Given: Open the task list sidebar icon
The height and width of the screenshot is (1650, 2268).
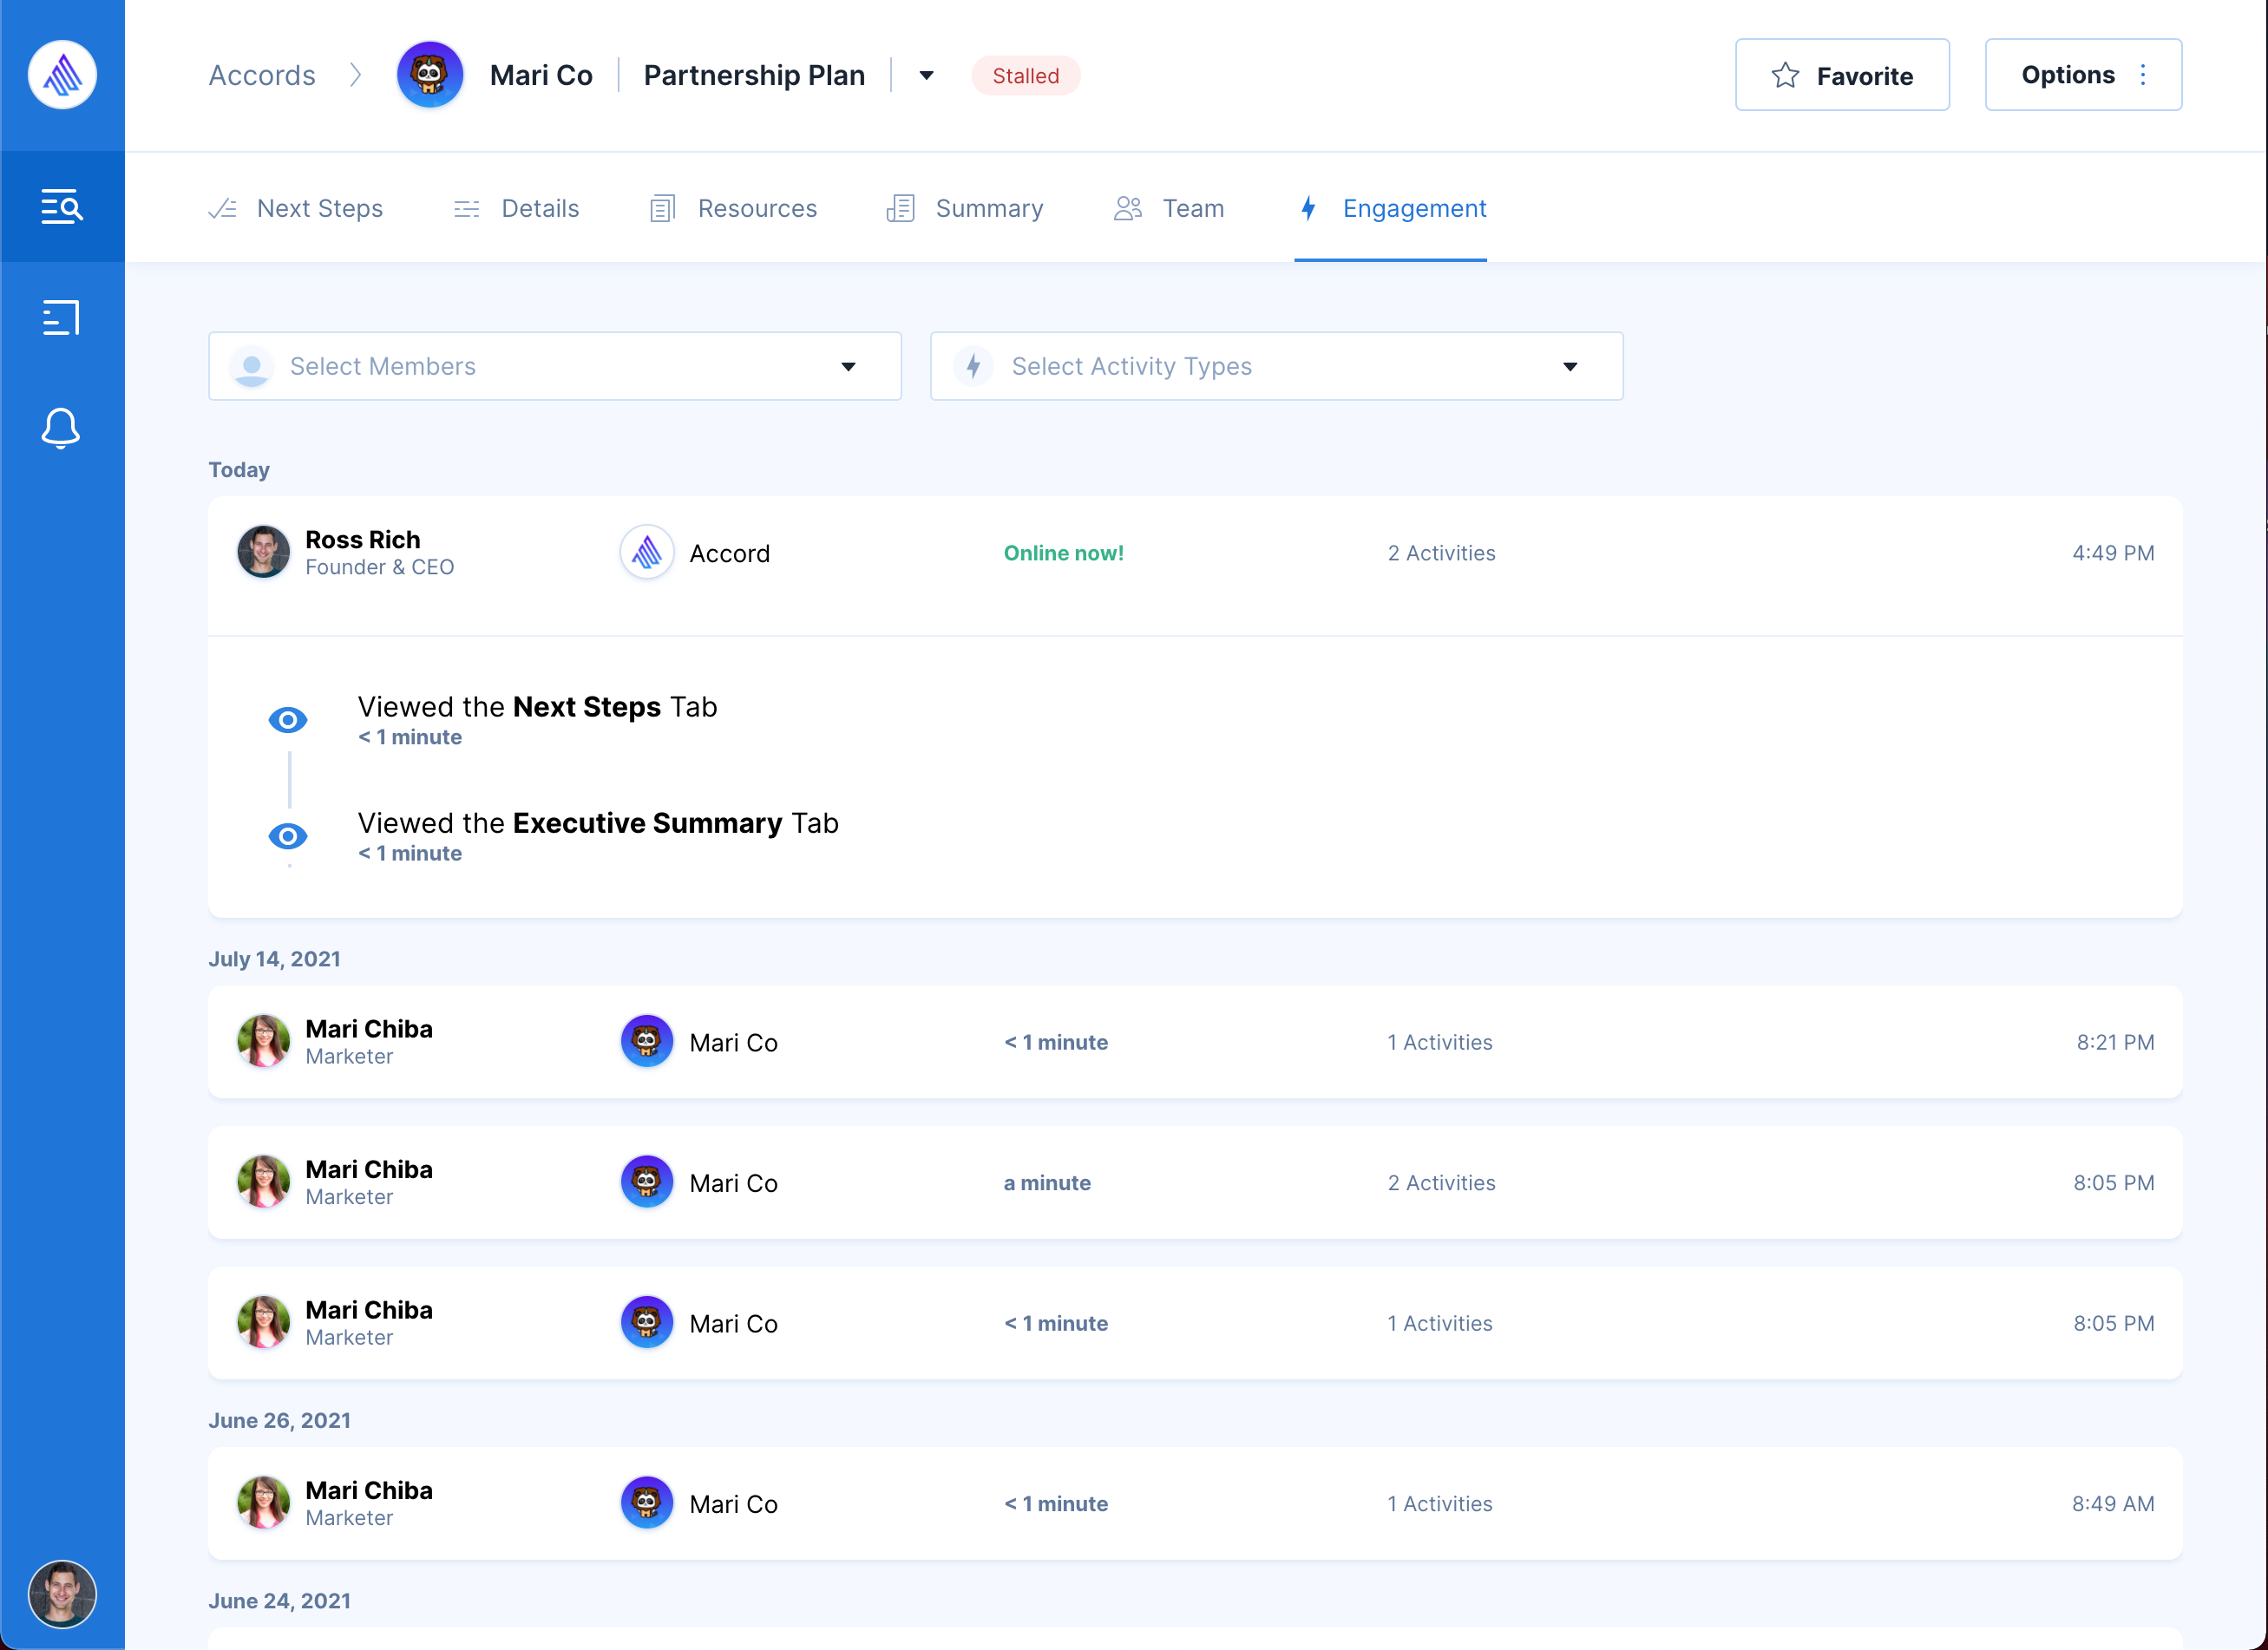Looking at the screenshot, I should (x=62, y=318).
